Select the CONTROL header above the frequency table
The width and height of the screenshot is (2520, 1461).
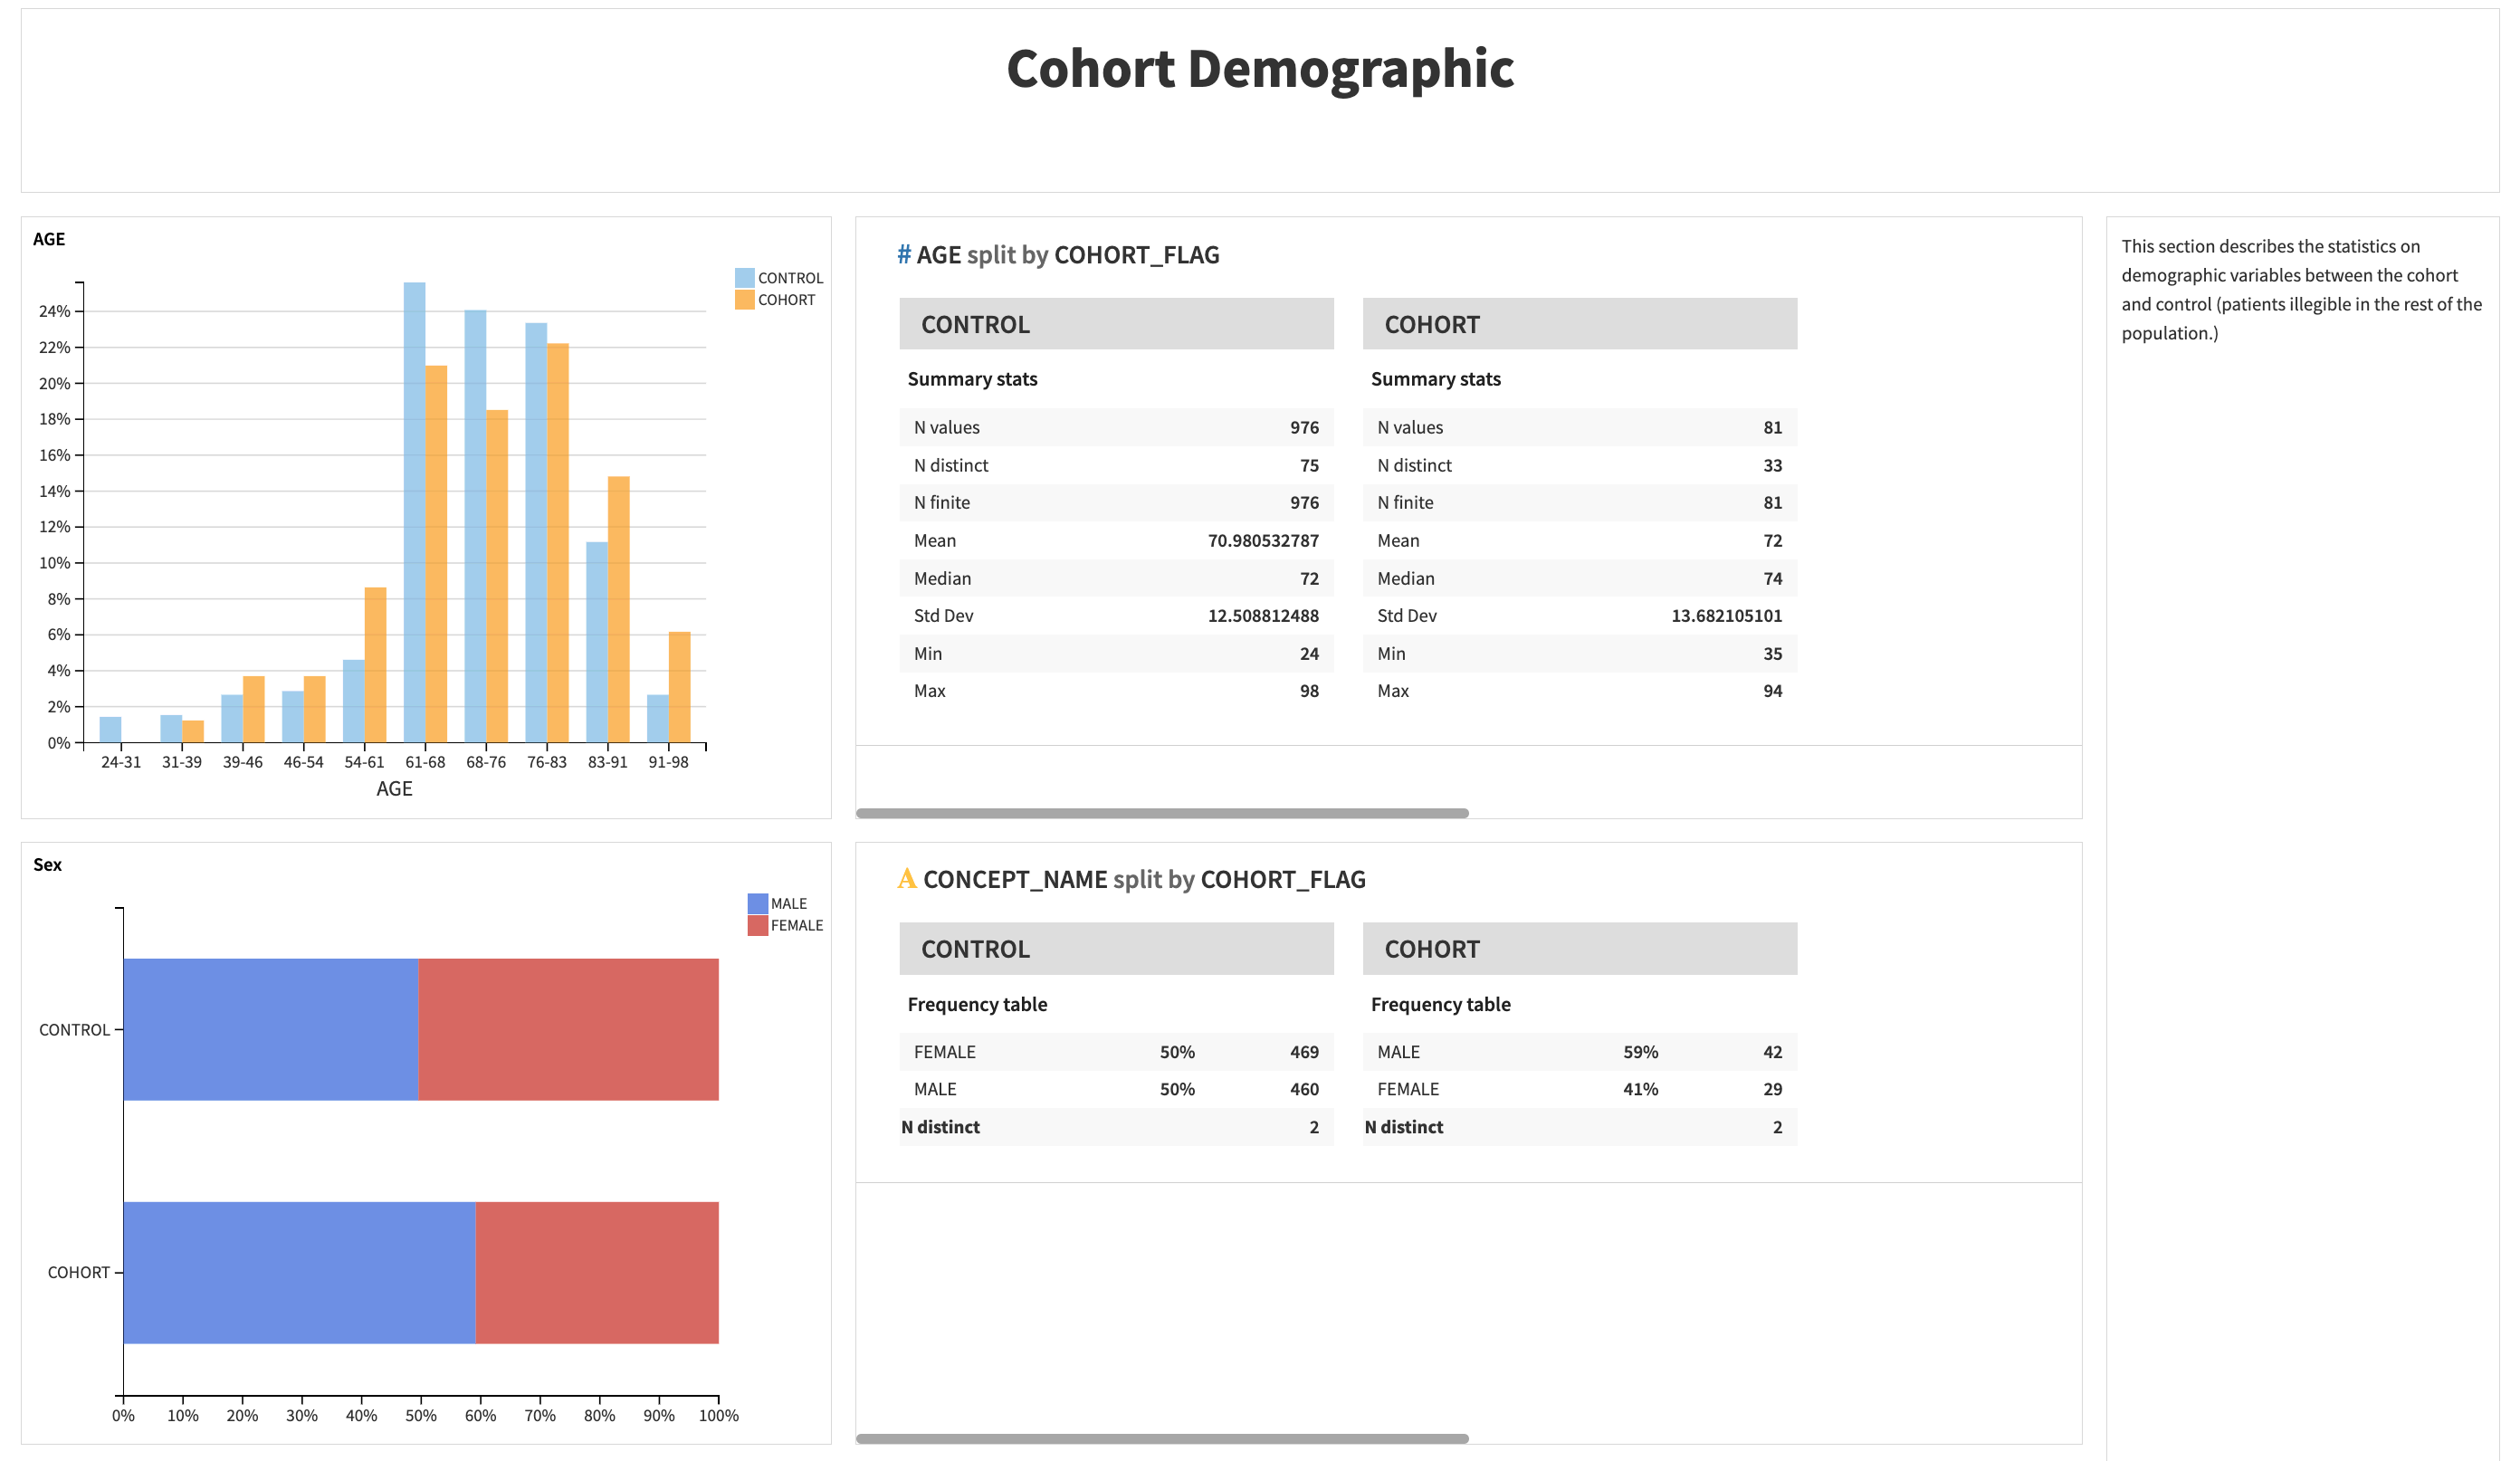click(x=1115, y=947)
